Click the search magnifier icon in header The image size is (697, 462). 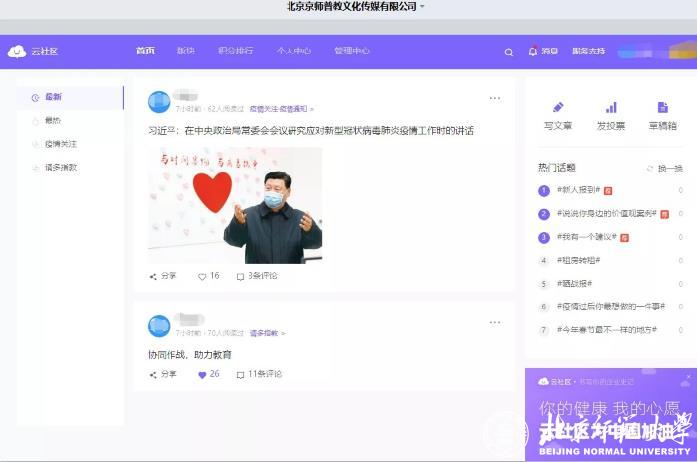tap(509, 52)
